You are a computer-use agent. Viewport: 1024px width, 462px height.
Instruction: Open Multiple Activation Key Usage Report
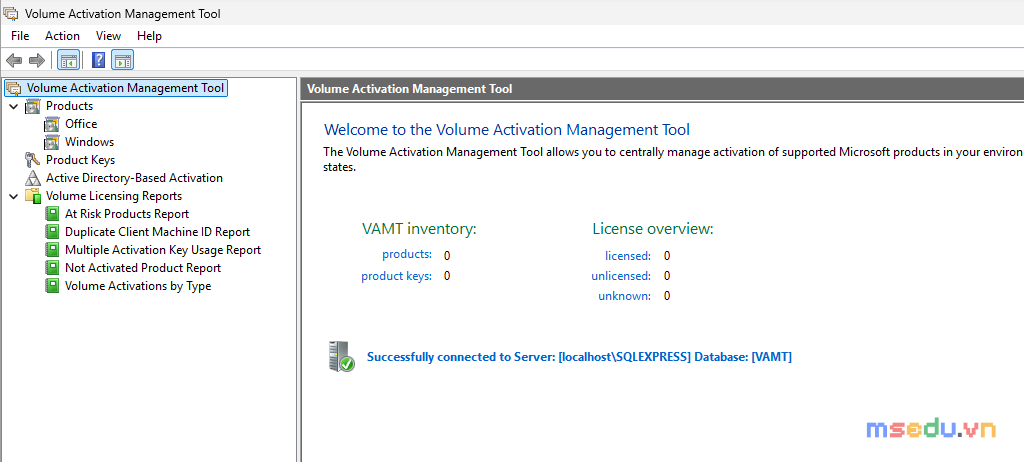pyautogui.click(x=163, y=250)
